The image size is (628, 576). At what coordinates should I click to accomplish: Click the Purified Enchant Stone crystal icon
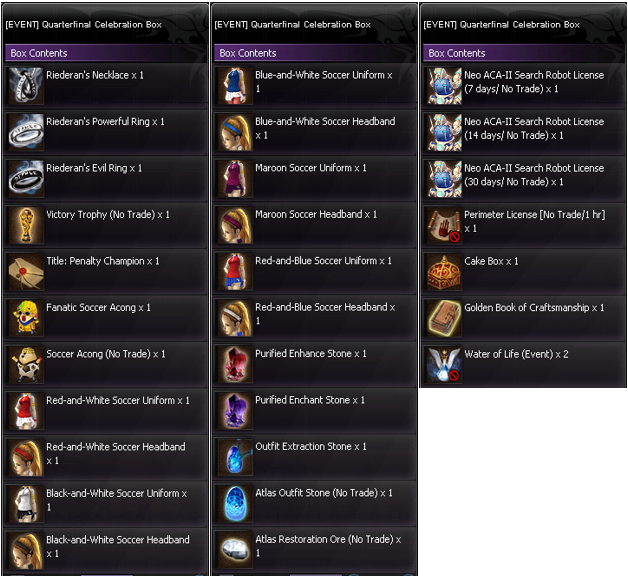click(235, 411)
